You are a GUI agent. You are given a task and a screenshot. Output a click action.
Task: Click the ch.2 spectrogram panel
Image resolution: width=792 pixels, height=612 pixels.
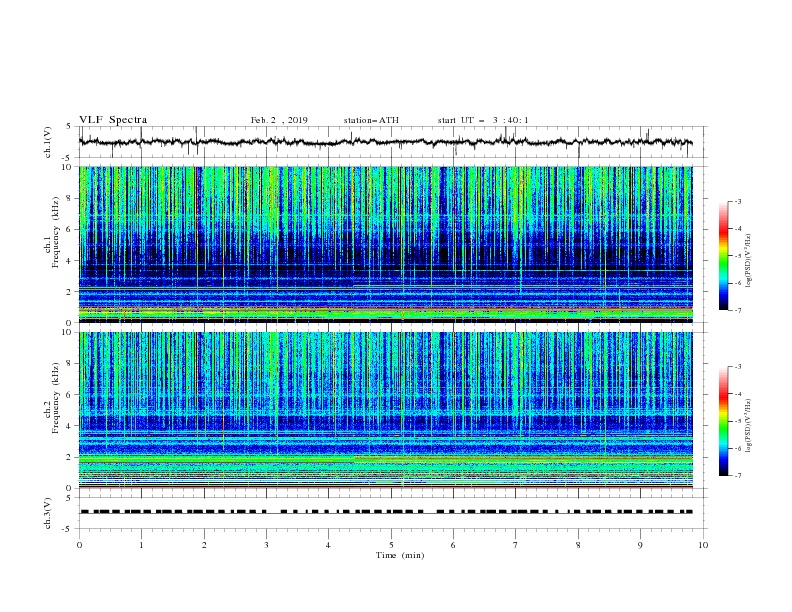385,410
